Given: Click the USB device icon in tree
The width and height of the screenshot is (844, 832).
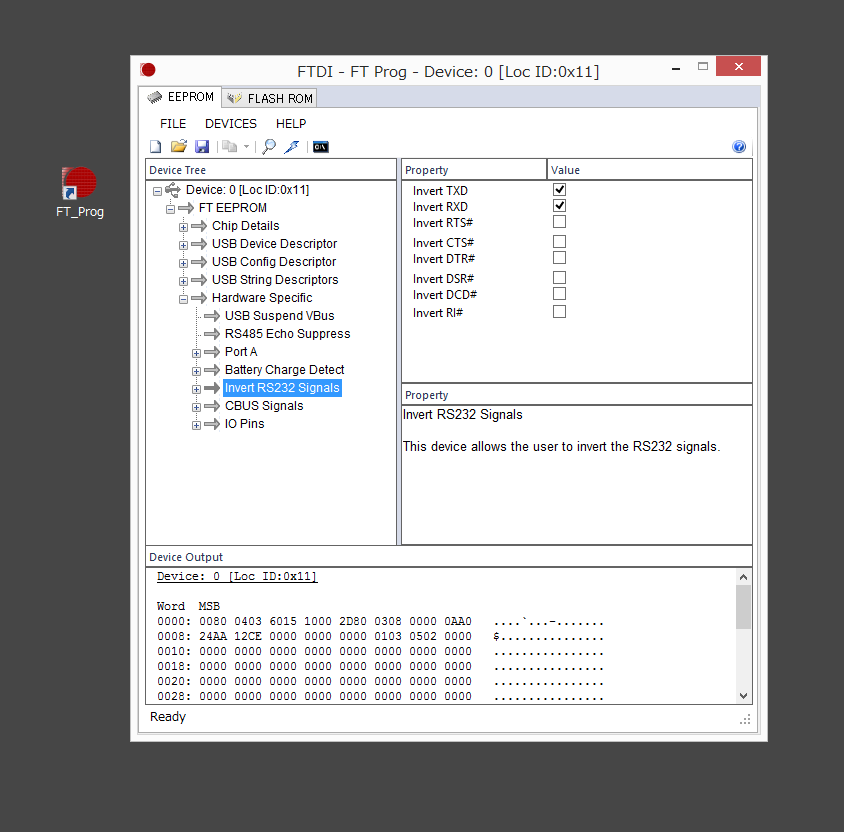Looking at the screenshot, I should tap(173, 190).
